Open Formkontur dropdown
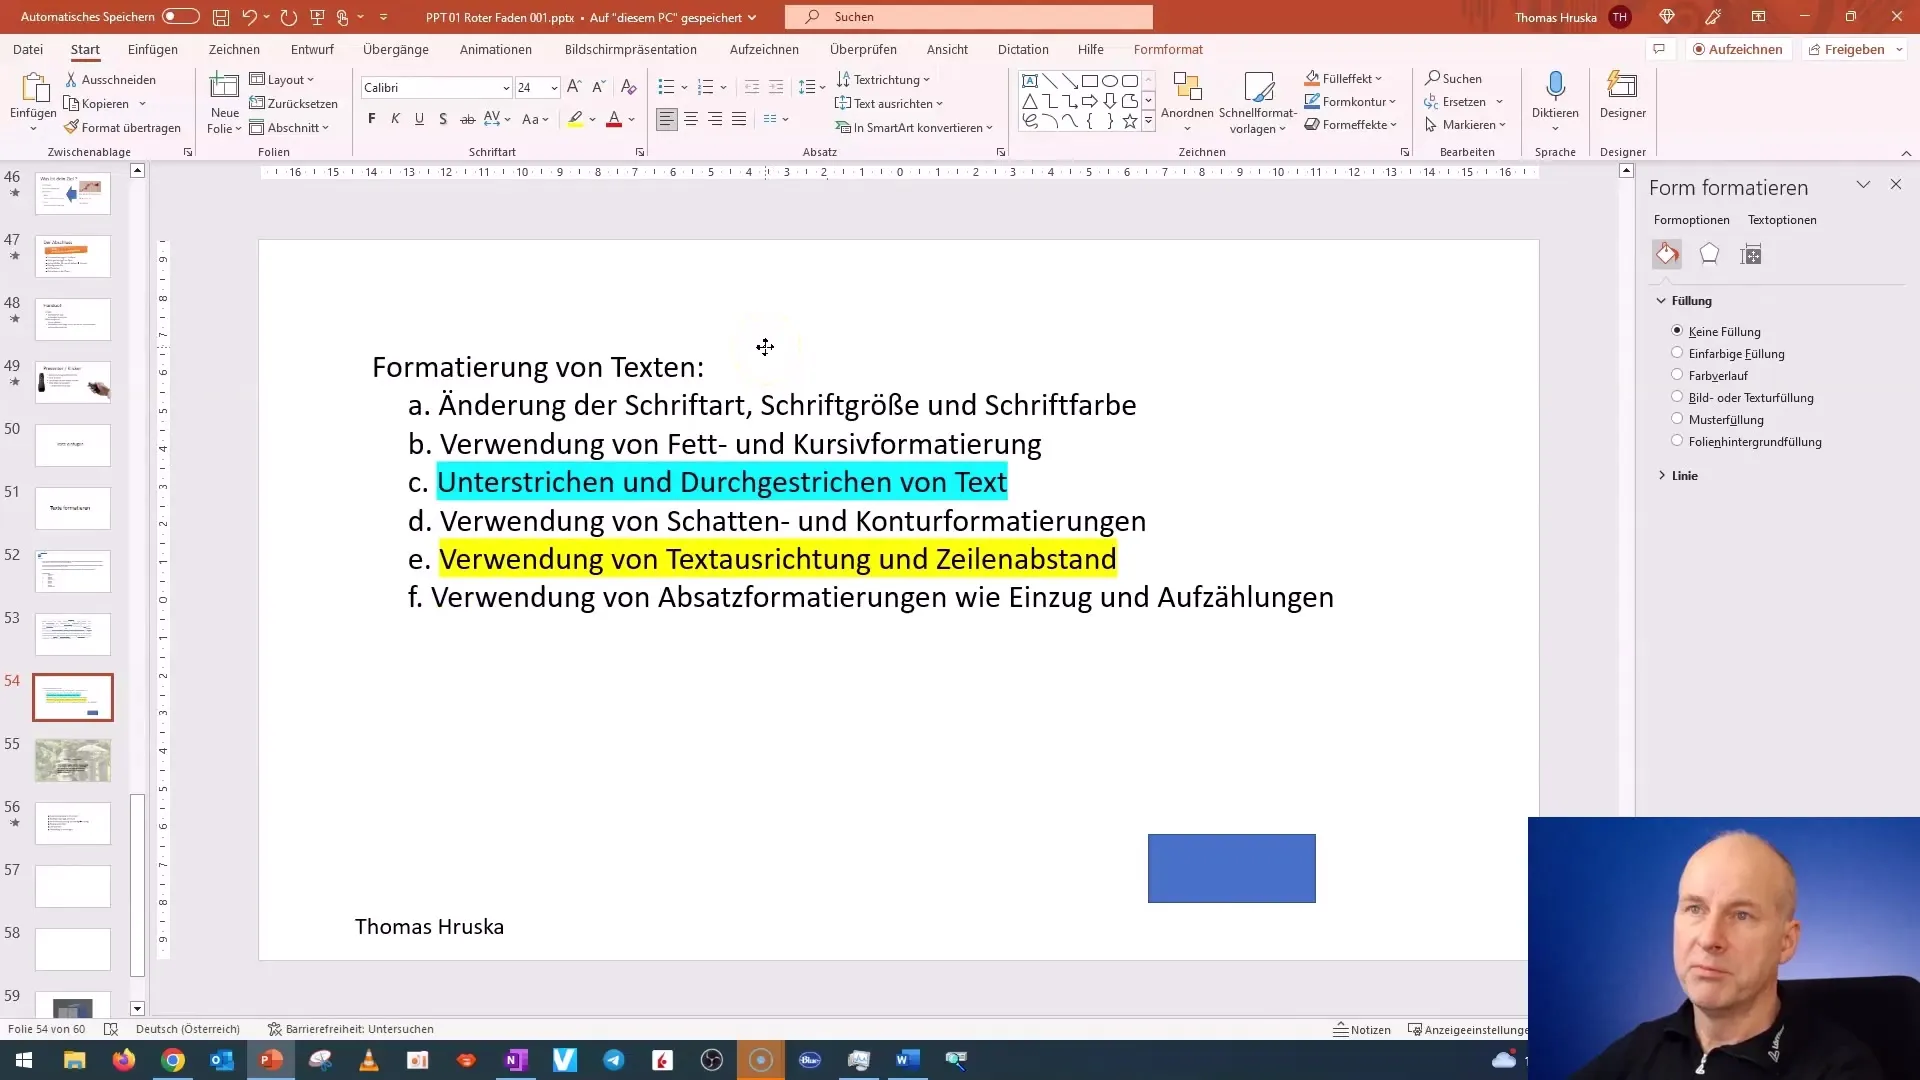The image size is (1920, 1080). click(x=1350, y=101)
